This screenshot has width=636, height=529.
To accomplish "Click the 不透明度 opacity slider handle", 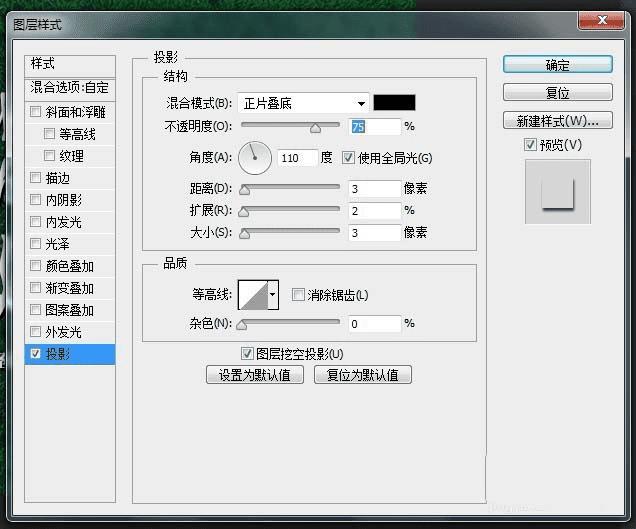I will pyautogui.click(x=316, y=128).
